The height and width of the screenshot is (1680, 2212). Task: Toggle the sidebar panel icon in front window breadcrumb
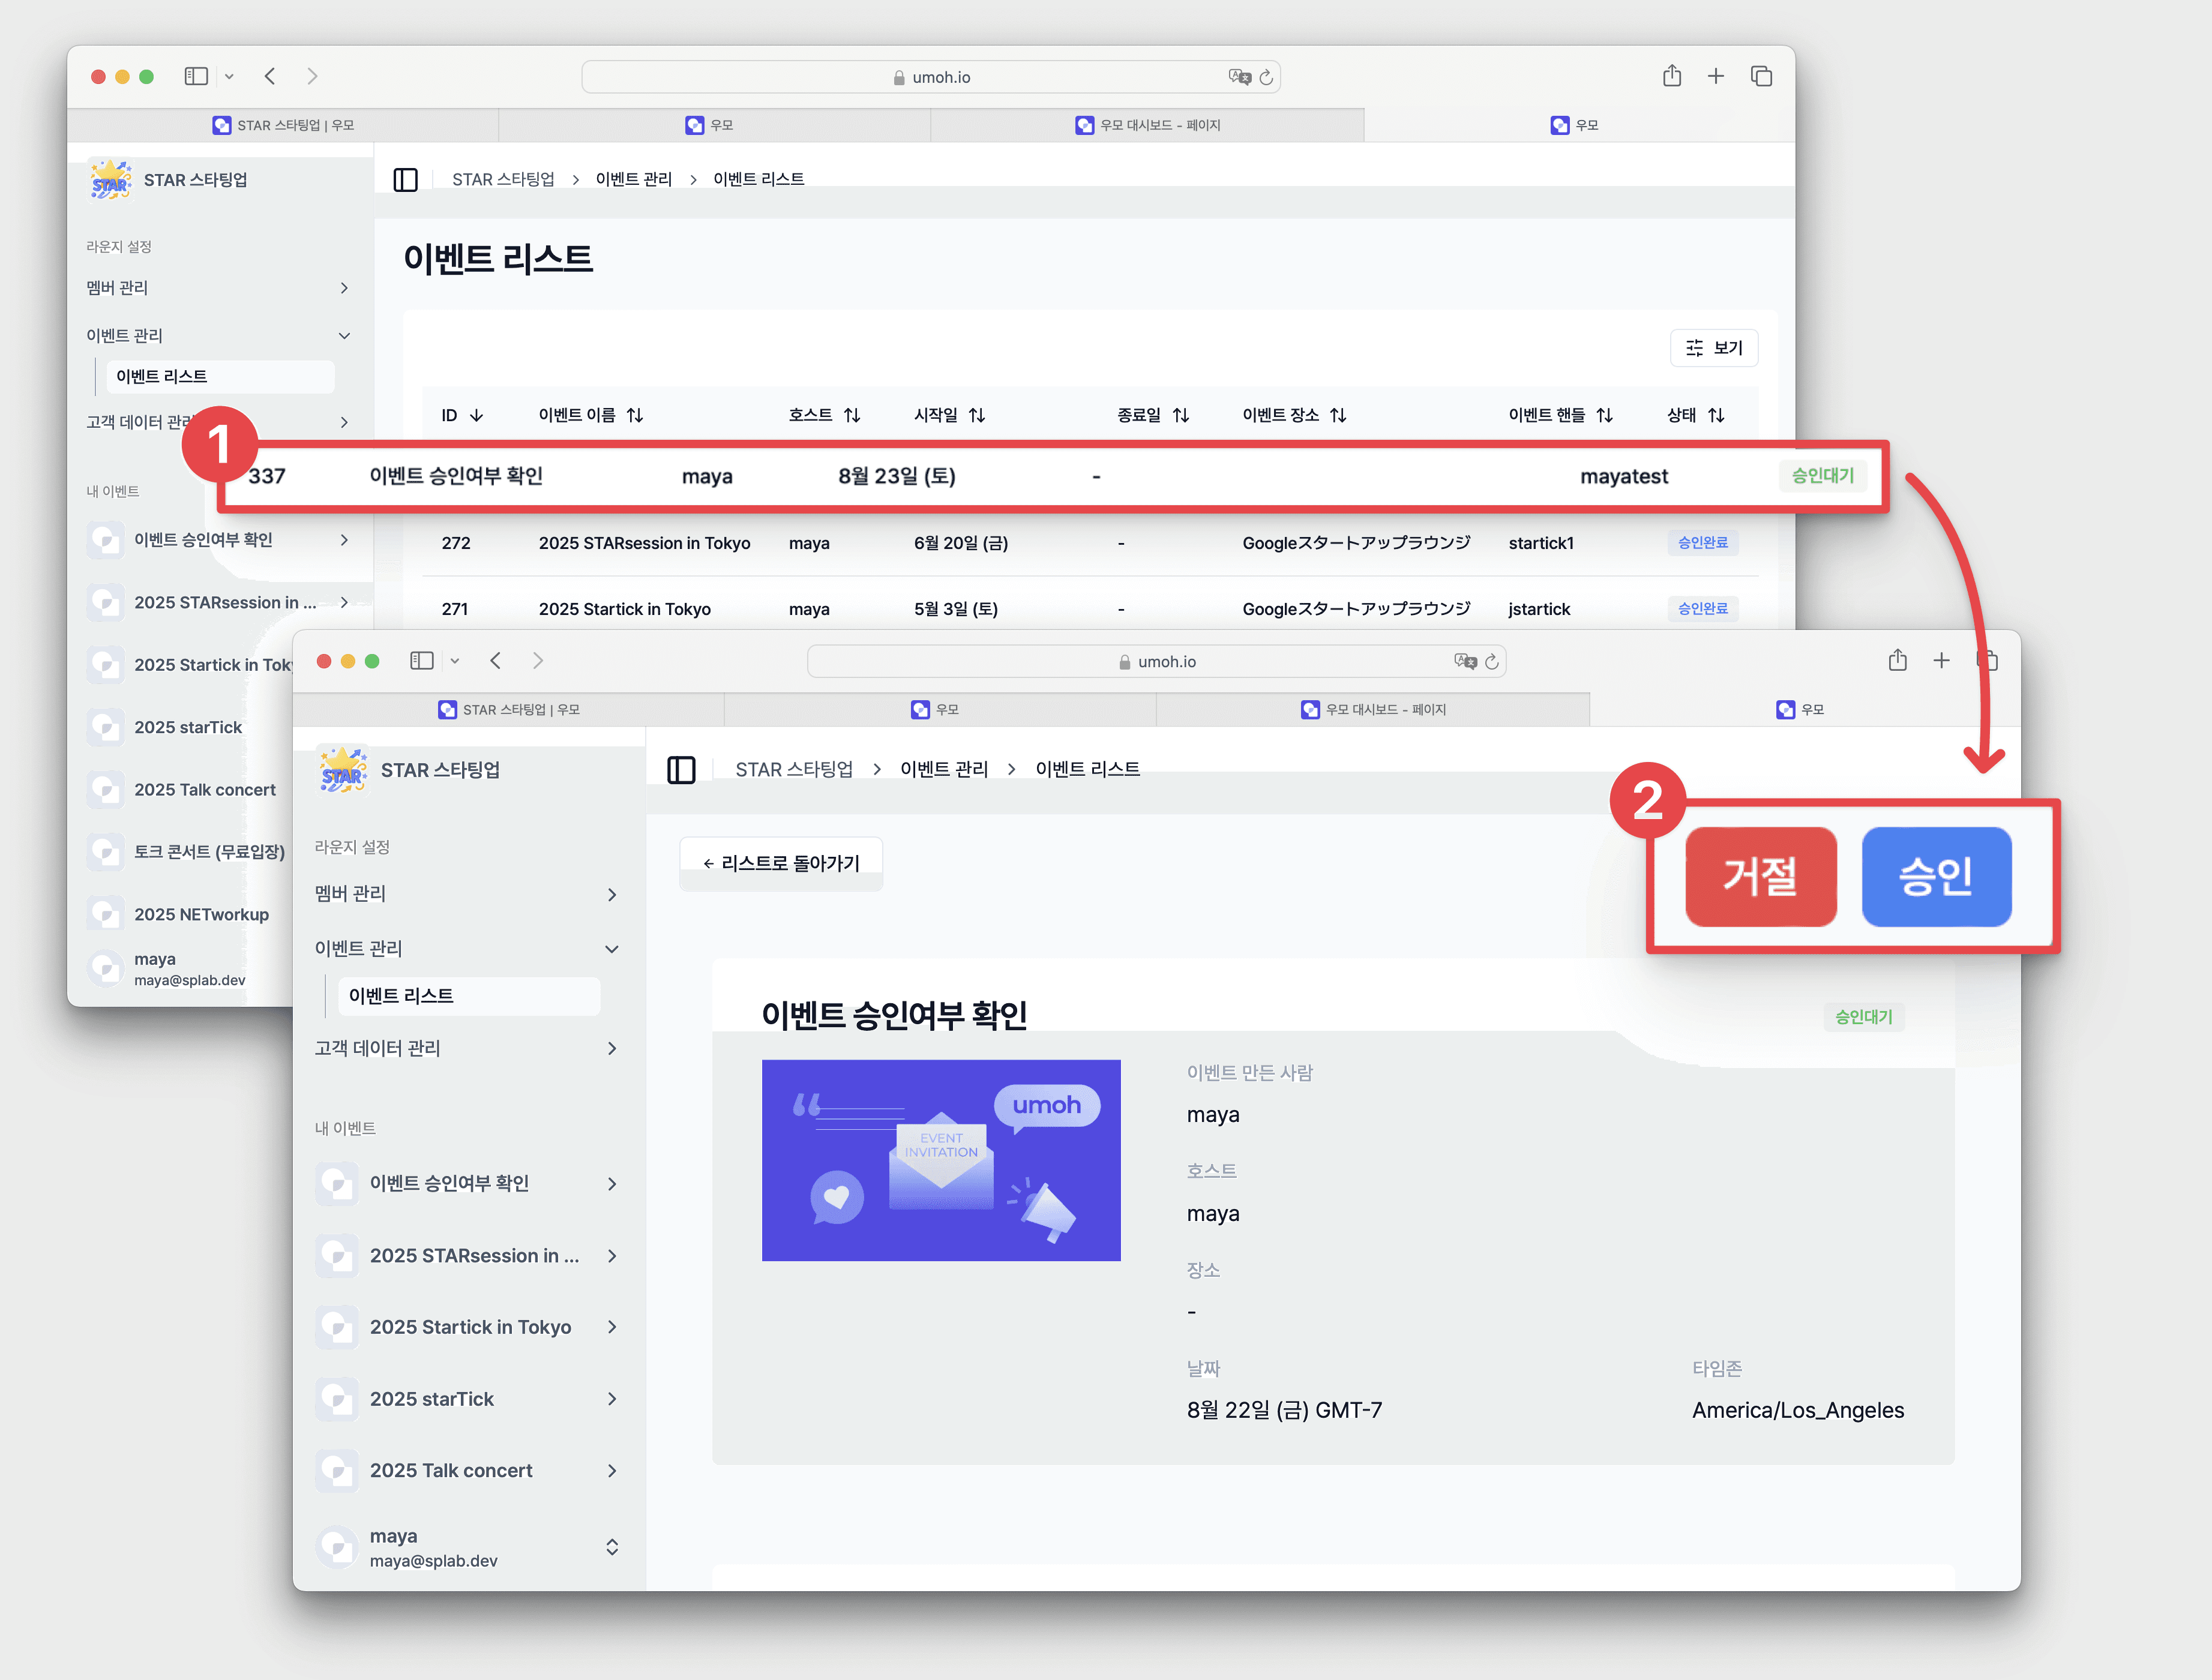pos(681,769)
